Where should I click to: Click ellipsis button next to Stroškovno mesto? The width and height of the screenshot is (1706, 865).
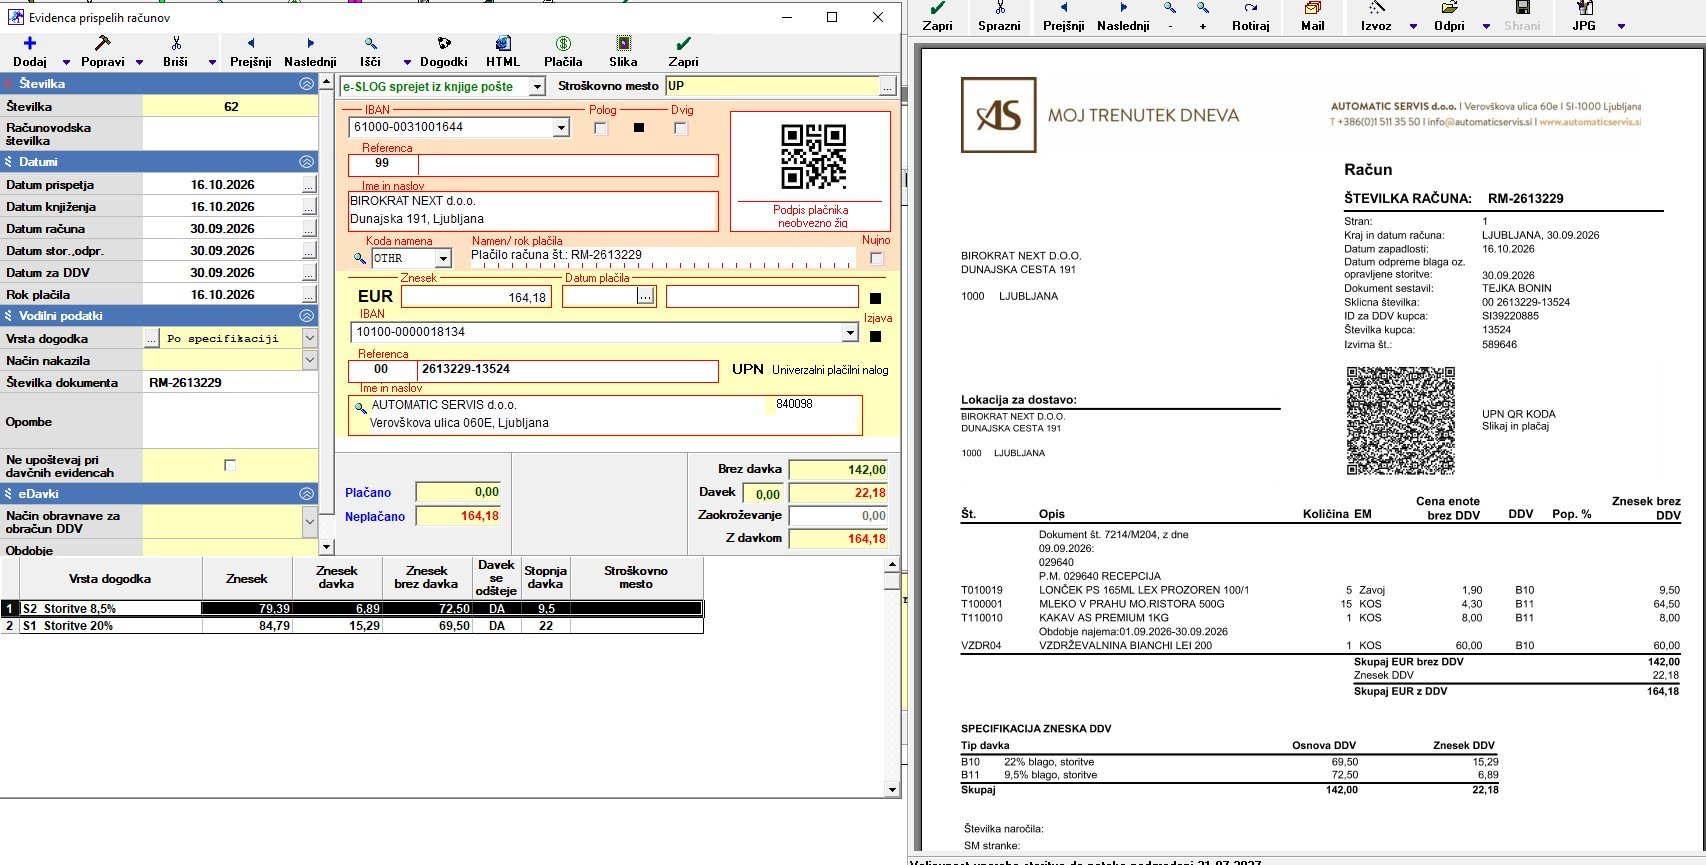coord(887,87)
